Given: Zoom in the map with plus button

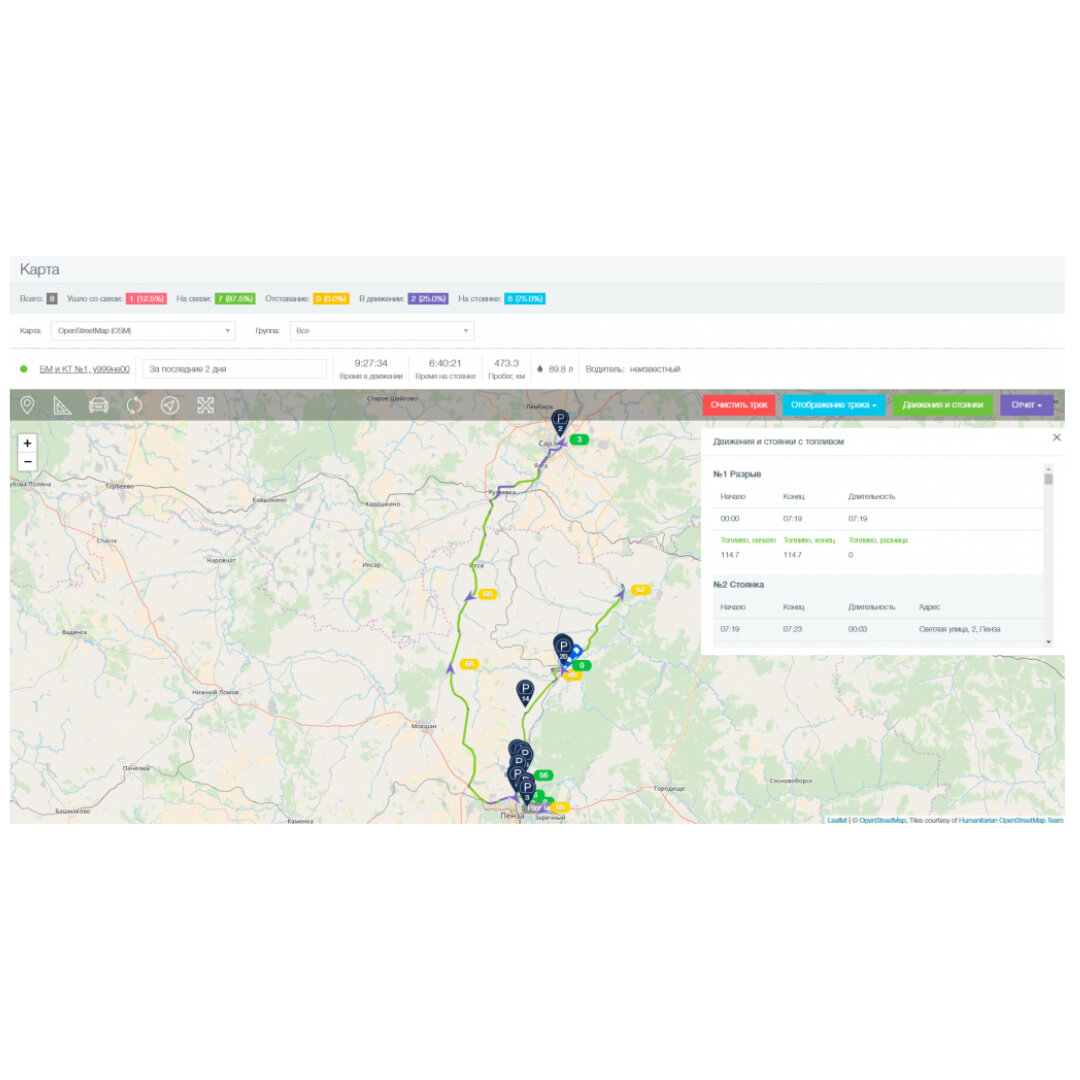Looking at the screenshot, I should pyautogui.click(x=28, y=444).
